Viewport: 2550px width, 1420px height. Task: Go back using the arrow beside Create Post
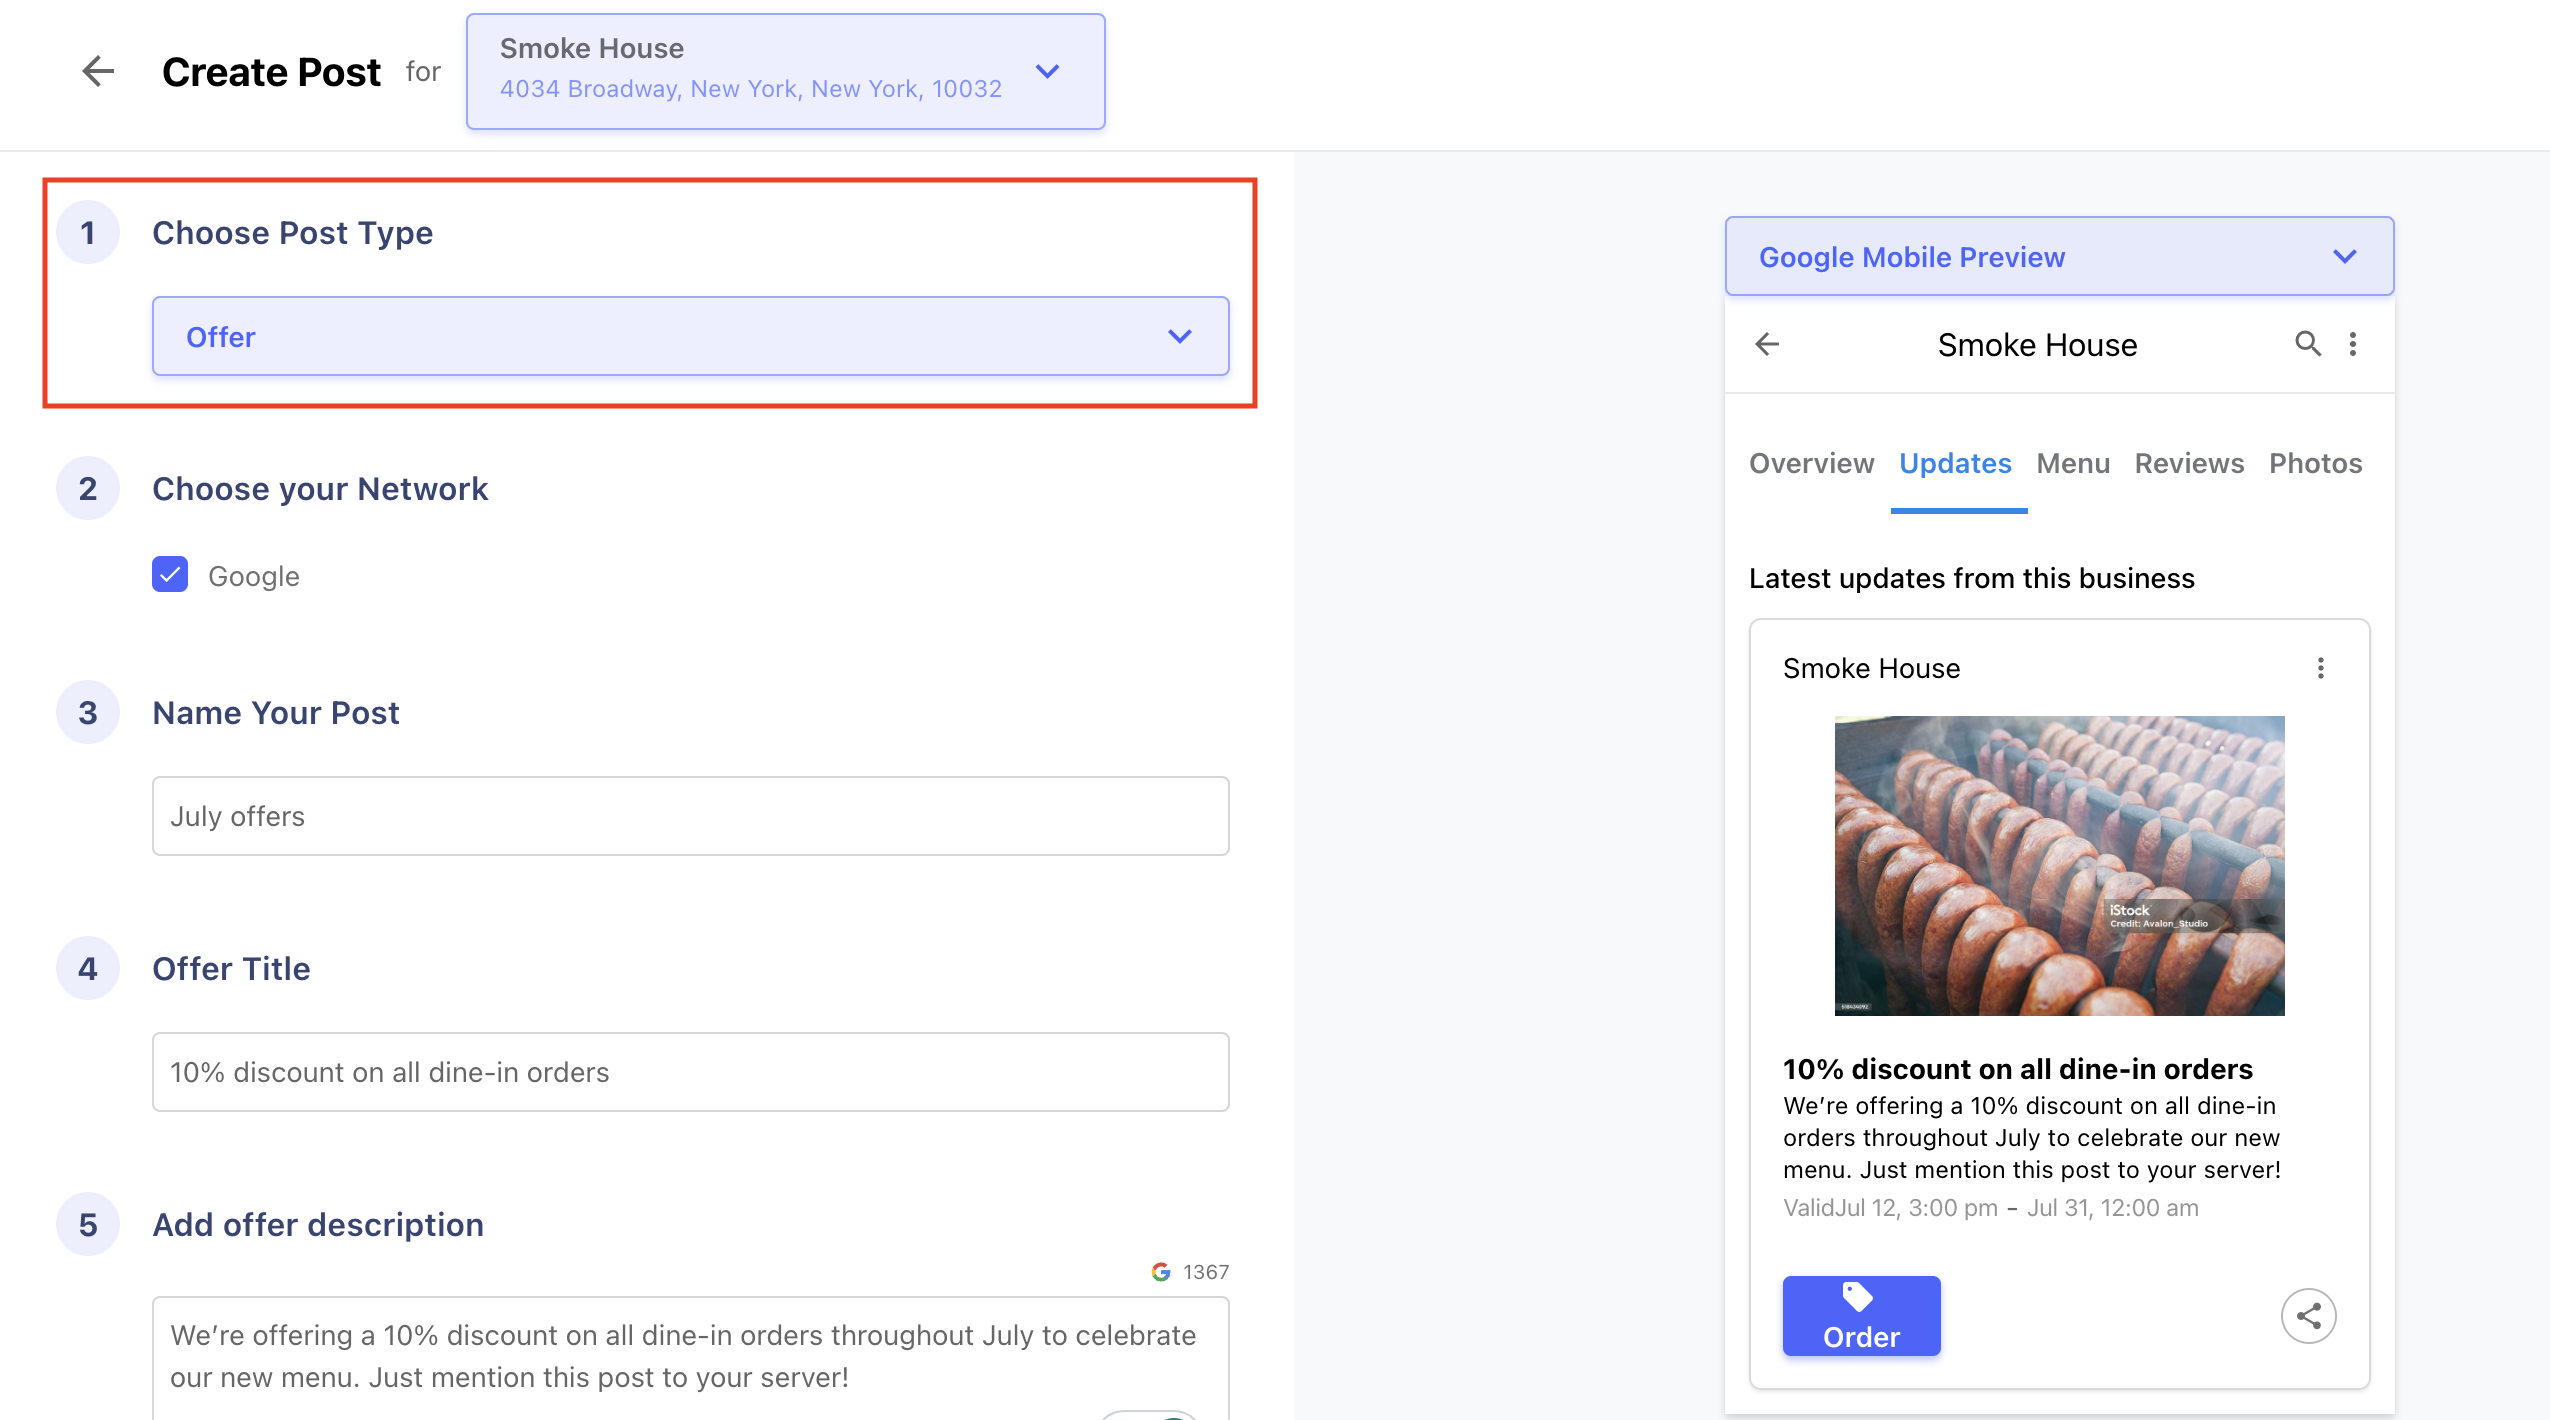pos(97,71)
